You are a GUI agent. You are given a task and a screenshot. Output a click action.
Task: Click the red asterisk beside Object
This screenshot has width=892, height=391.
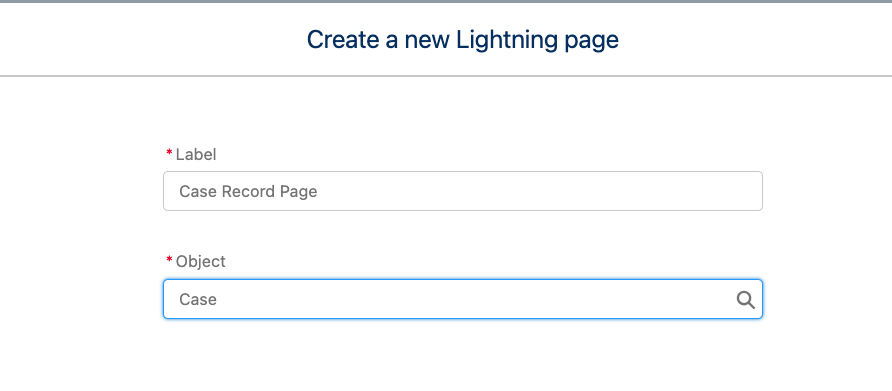(169, 260)
